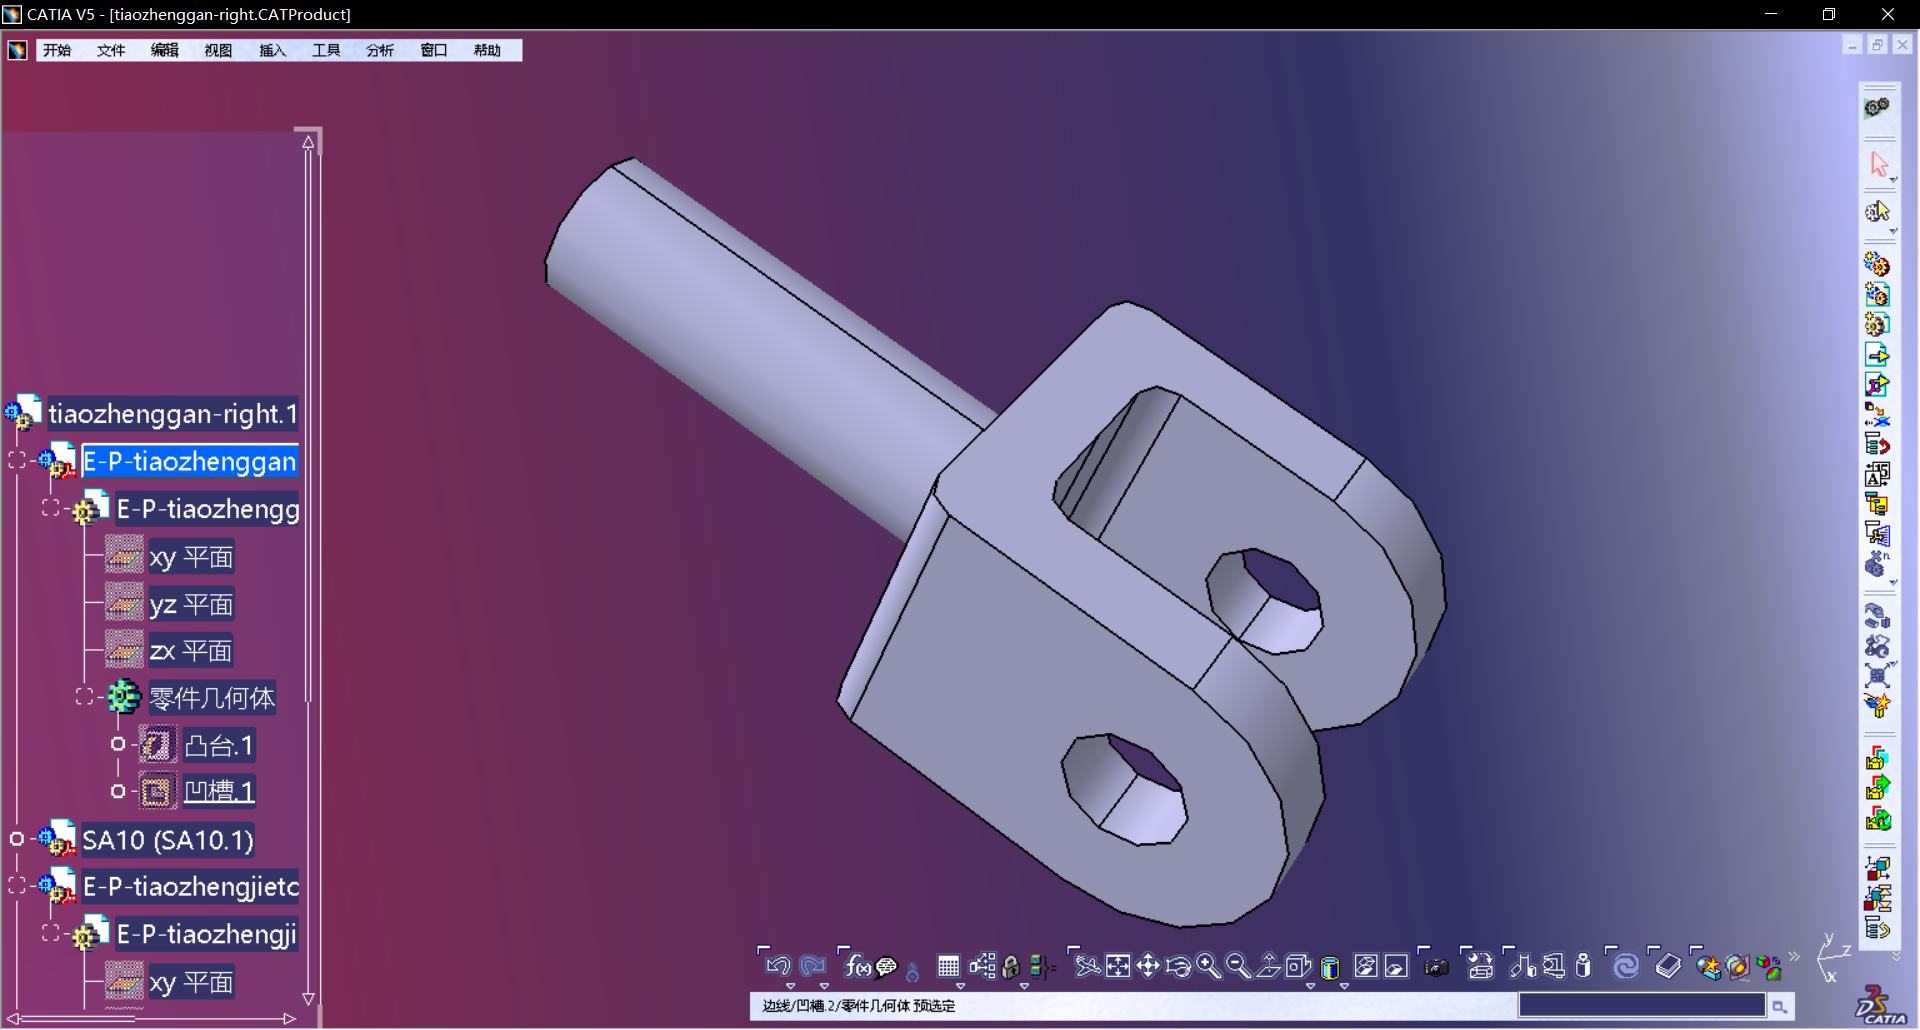Screen dimensions: 1920x1030
Task: Click the Hide/Show icon
Action: [1366, 966]
